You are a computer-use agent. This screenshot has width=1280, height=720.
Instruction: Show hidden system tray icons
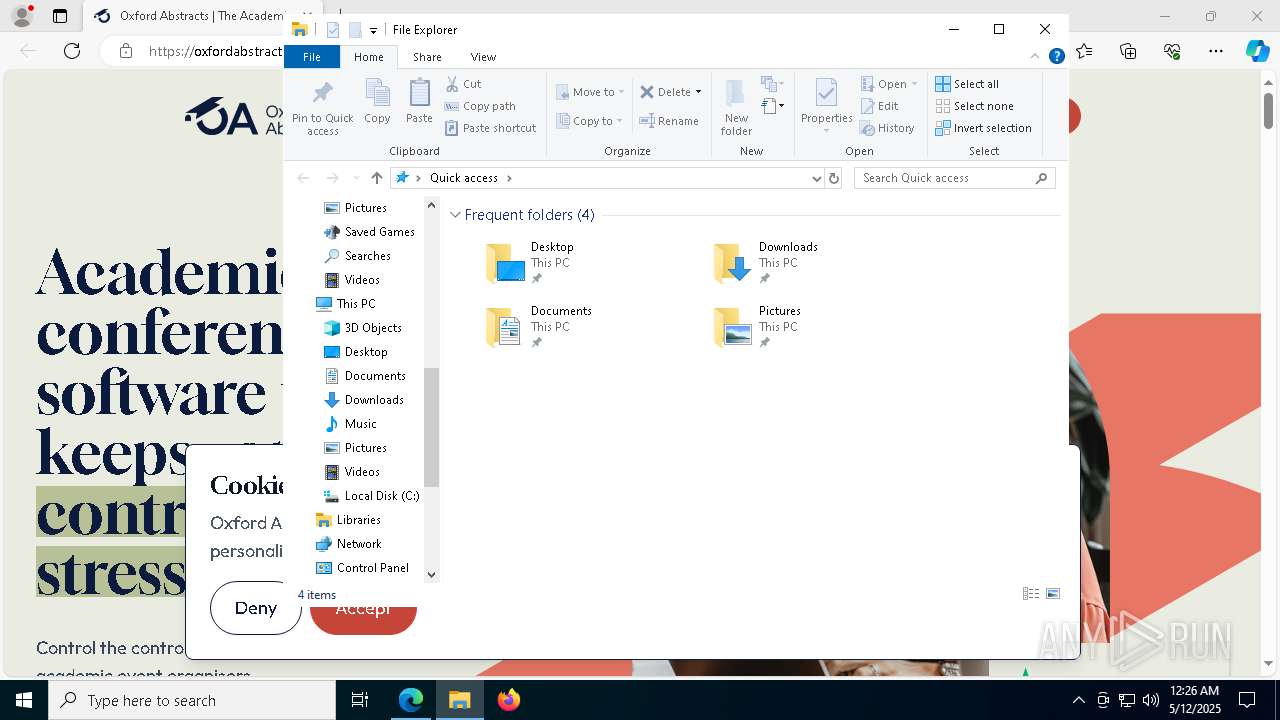tap(1078, 700)
